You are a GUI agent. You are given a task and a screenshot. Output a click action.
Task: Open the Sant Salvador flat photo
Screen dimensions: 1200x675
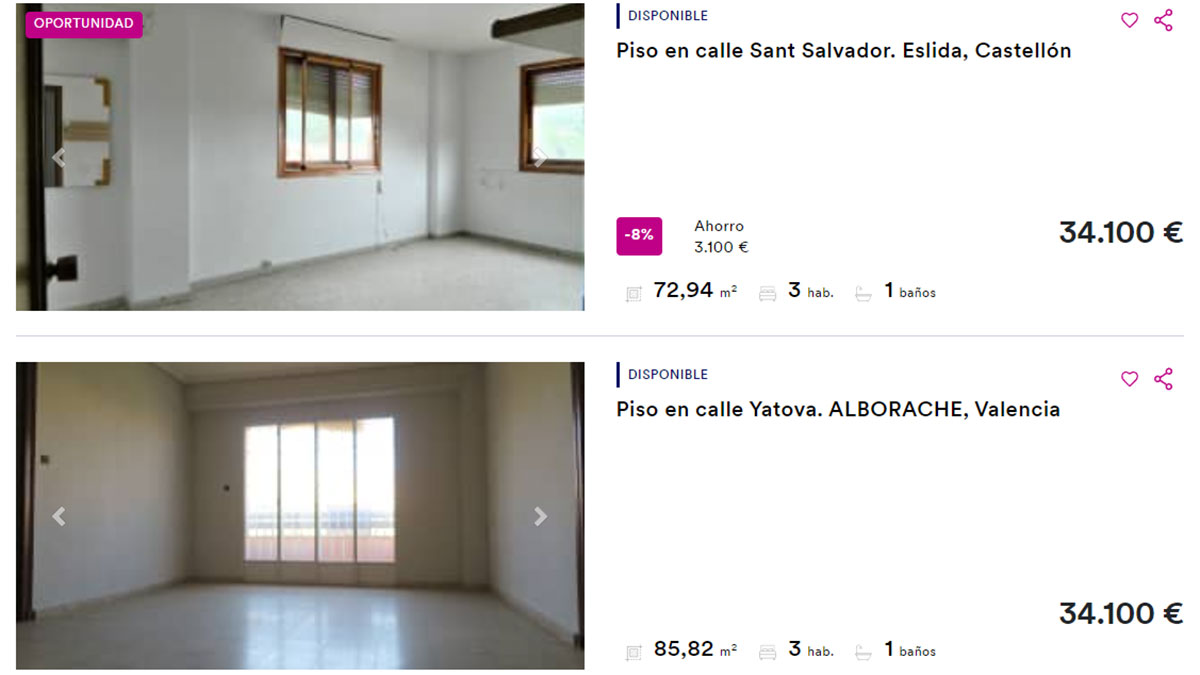[300, 157]
